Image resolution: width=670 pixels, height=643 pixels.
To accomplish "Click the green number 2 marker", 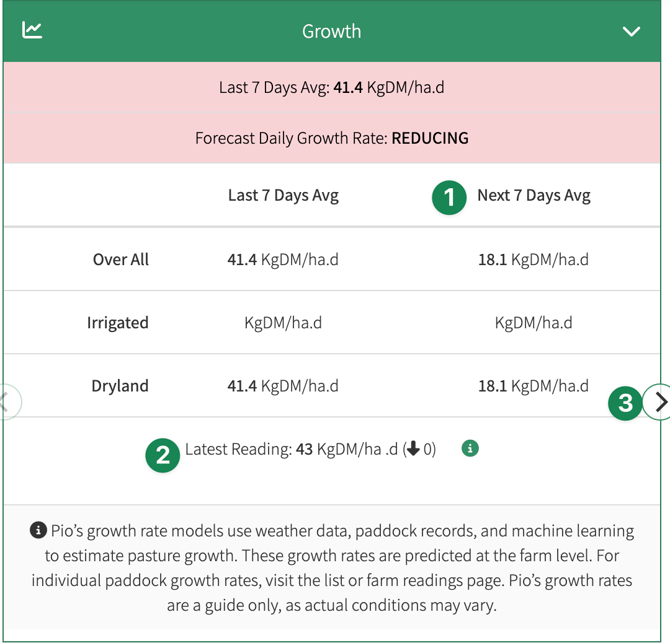I will pyautogui.click(x=162, y=455).
